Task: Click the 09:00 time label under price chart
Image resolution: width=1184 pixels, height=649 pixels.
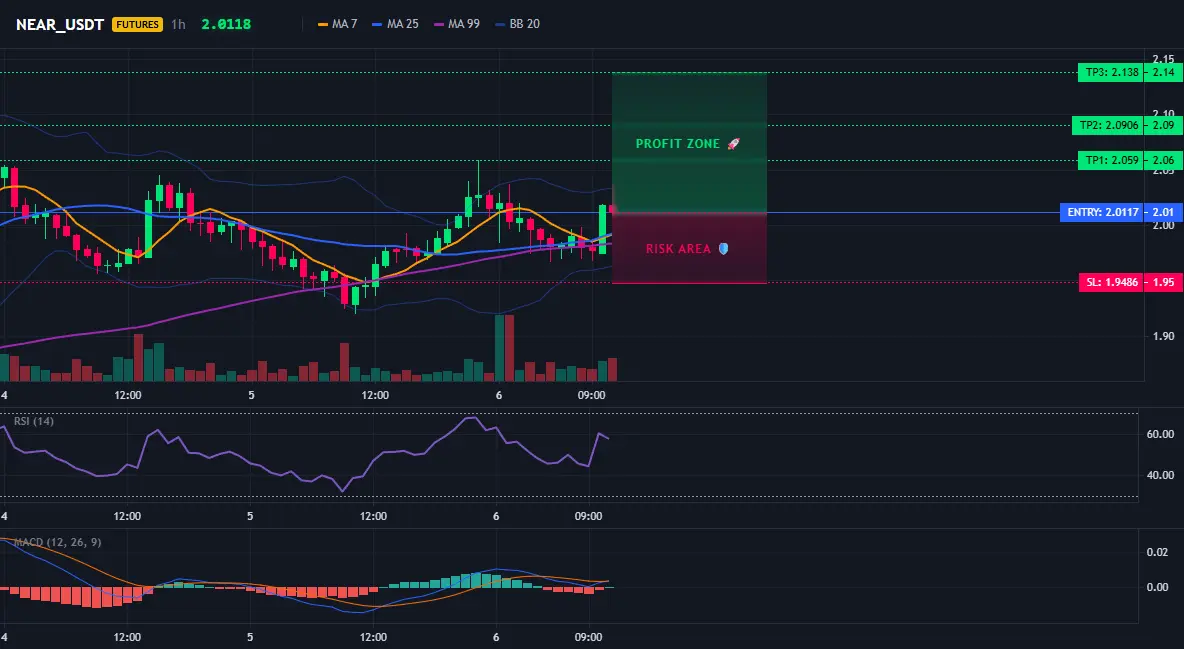Action: tap(591, 395)
